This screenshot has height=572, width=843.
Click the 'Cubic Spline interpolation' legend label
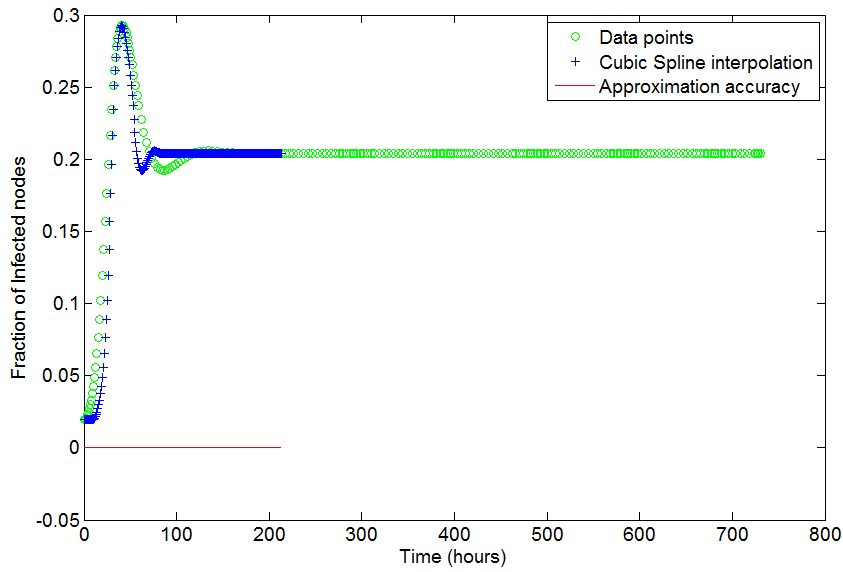(x=705, y=62)
